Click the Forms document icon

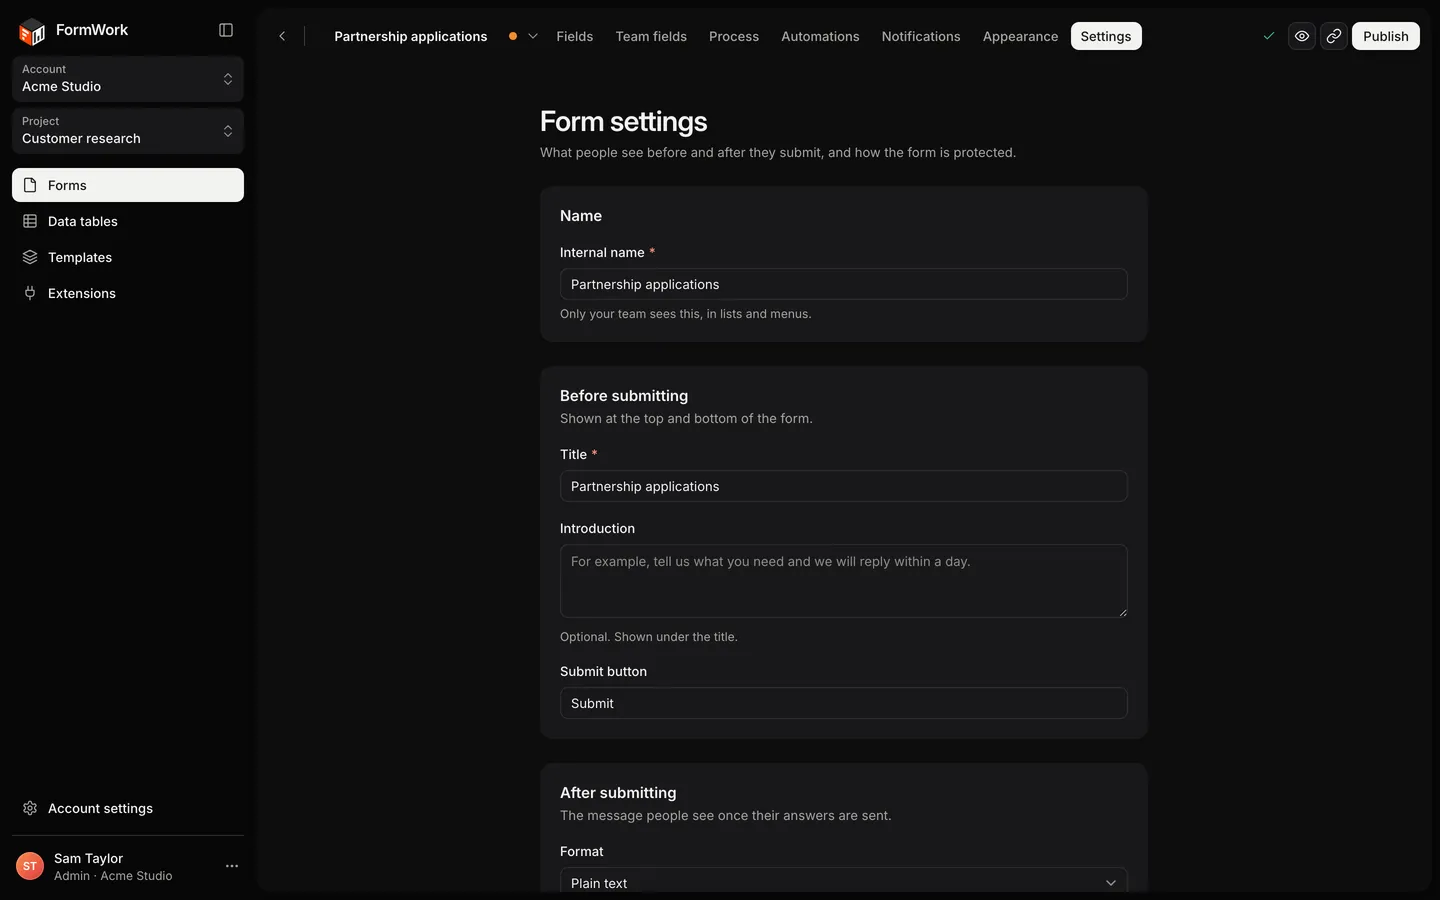(30, 185)
